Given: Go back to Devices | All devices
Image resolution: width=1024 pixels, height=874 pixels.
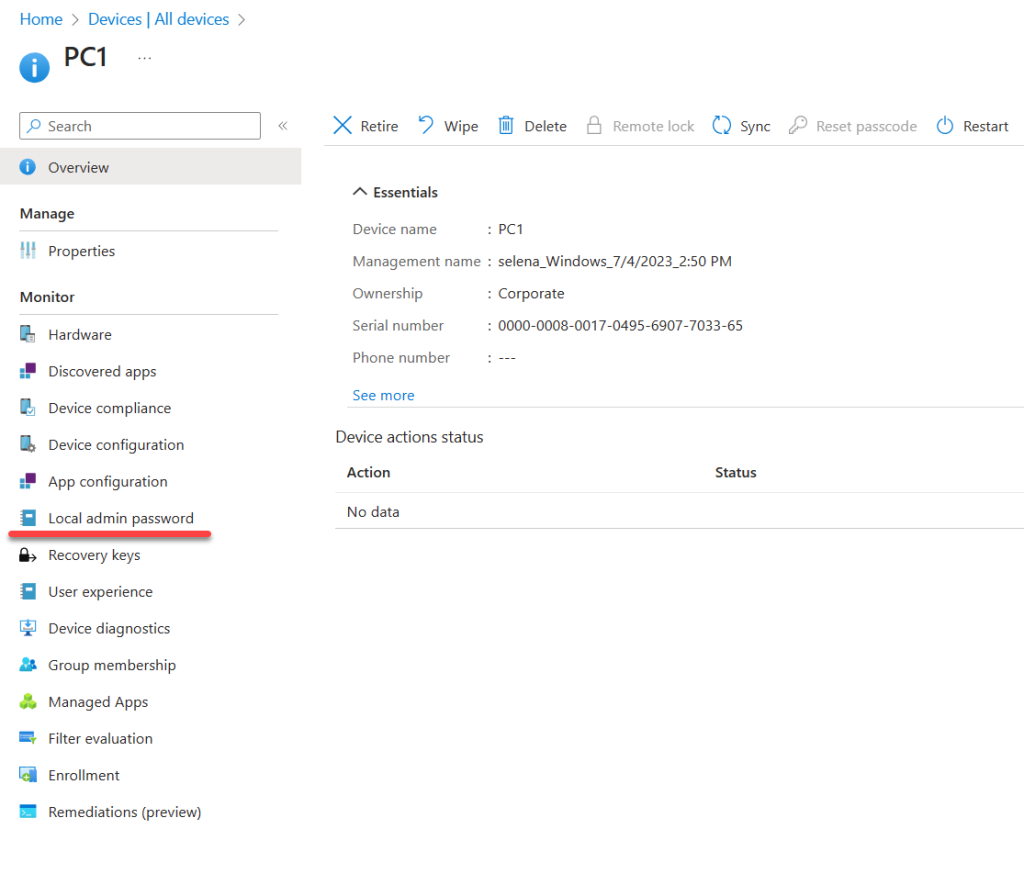Looking at the screenshot, I should click(158, 19).
